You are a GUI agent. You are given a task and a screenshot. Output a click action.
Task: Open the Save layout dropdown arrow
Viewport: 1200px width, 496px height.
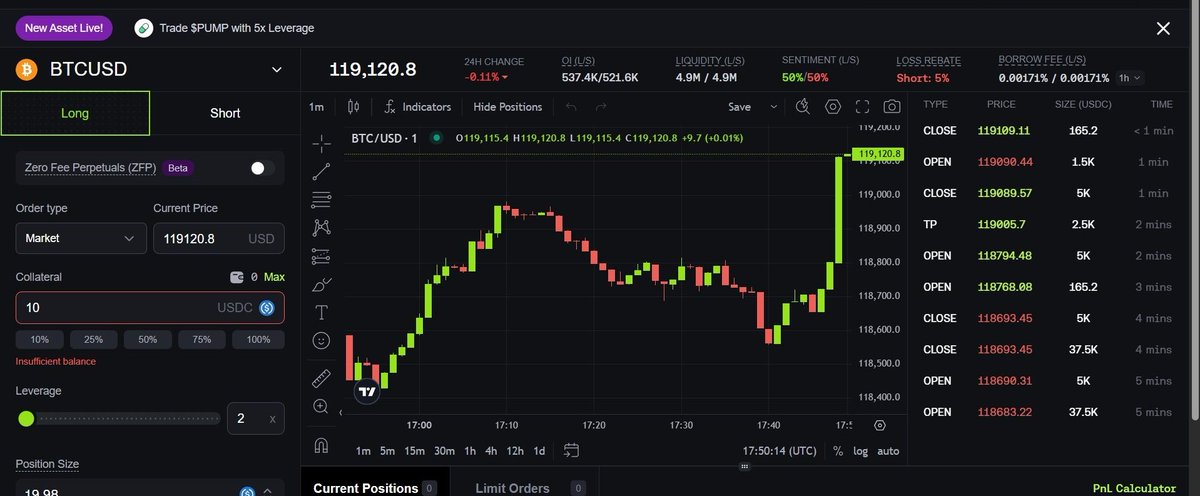[x=773, y=106]
